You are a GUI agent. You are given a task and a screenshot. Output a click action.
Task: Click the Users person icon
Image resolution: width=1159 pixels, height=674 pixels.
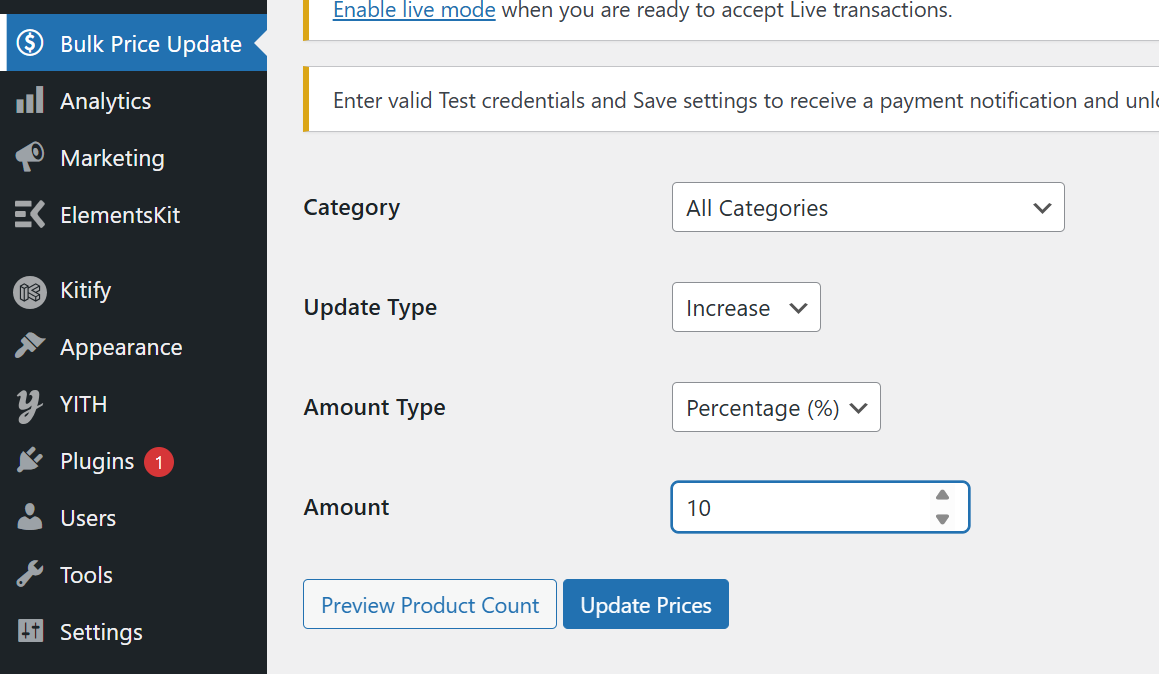[x=30, y=518]
